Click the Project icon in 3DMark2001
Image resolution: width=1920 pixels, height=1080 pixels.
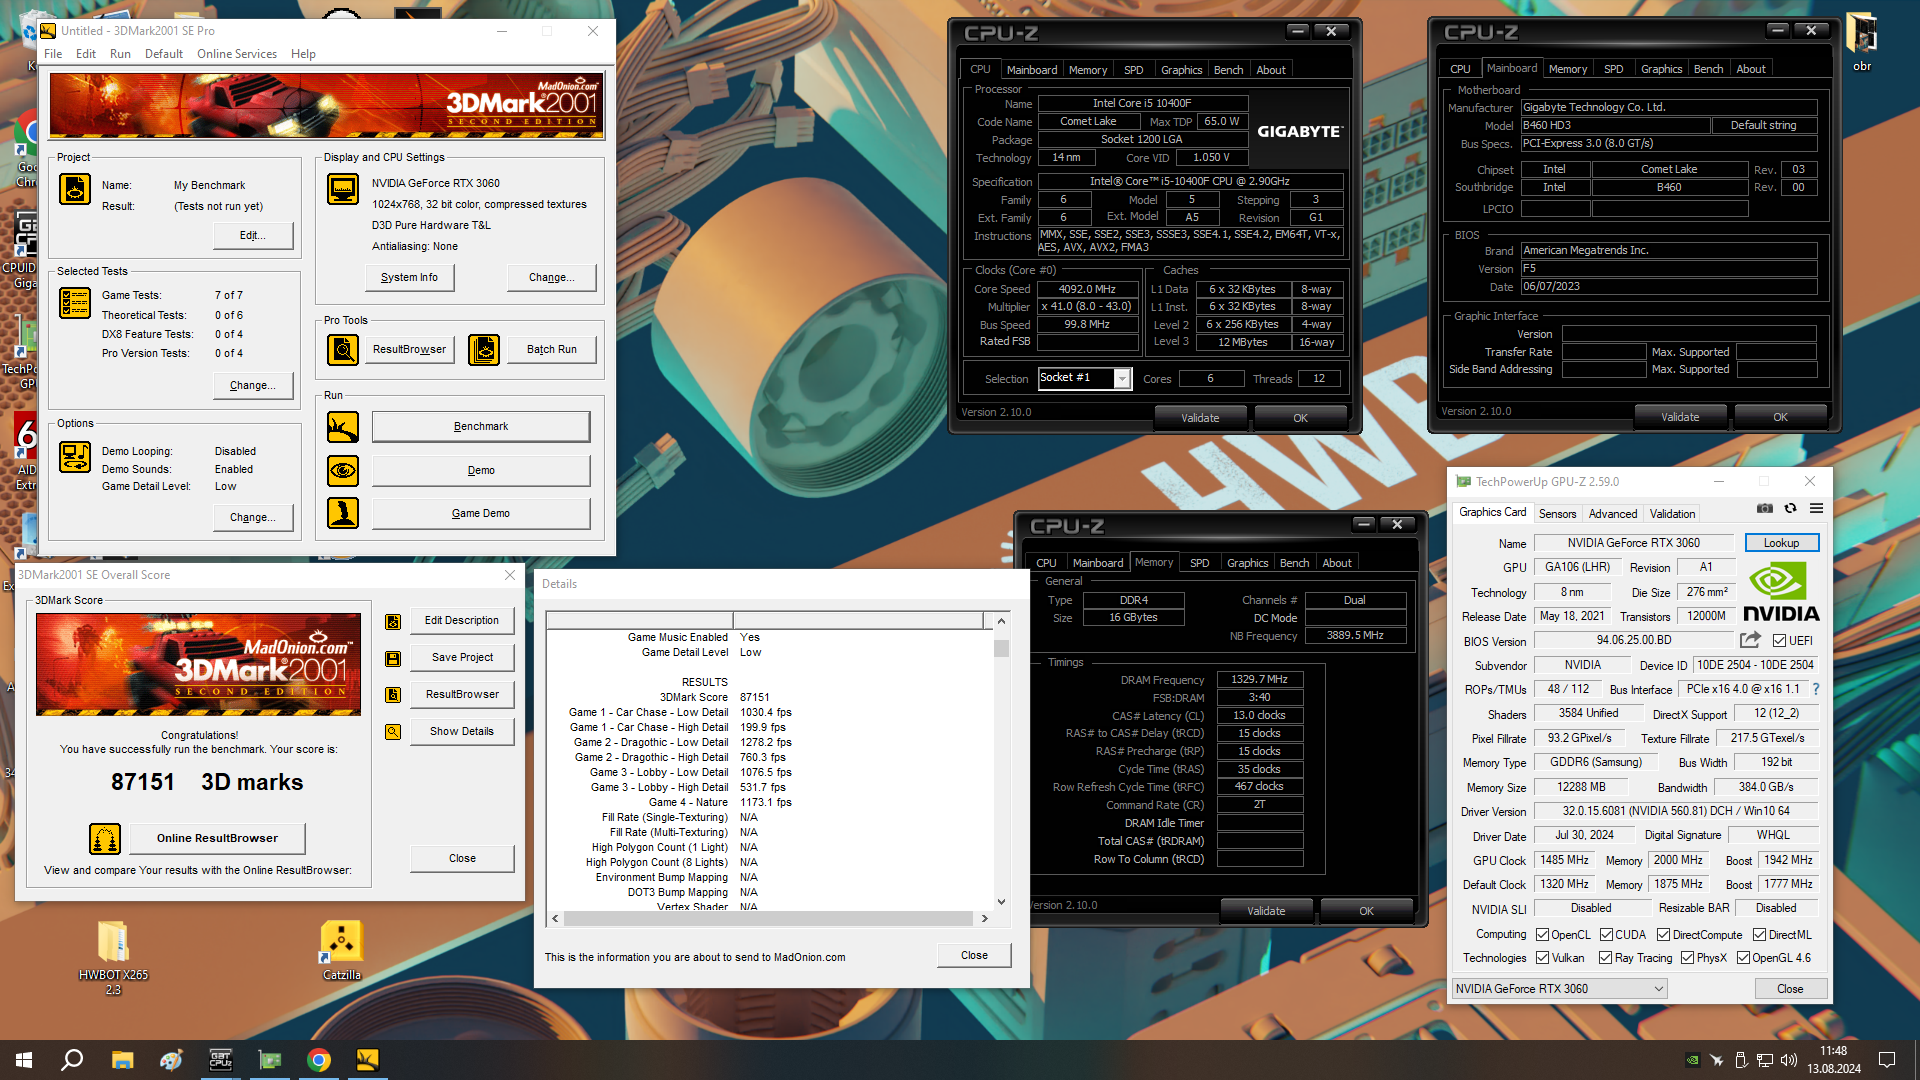tap(75, 188)
